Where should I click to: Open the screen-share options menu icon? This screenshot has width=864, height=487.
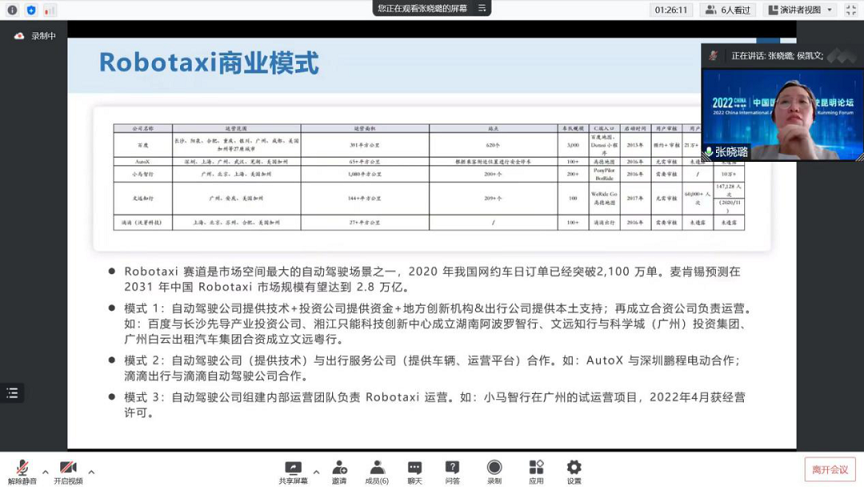pyautogui.click(x=482, y=8)
